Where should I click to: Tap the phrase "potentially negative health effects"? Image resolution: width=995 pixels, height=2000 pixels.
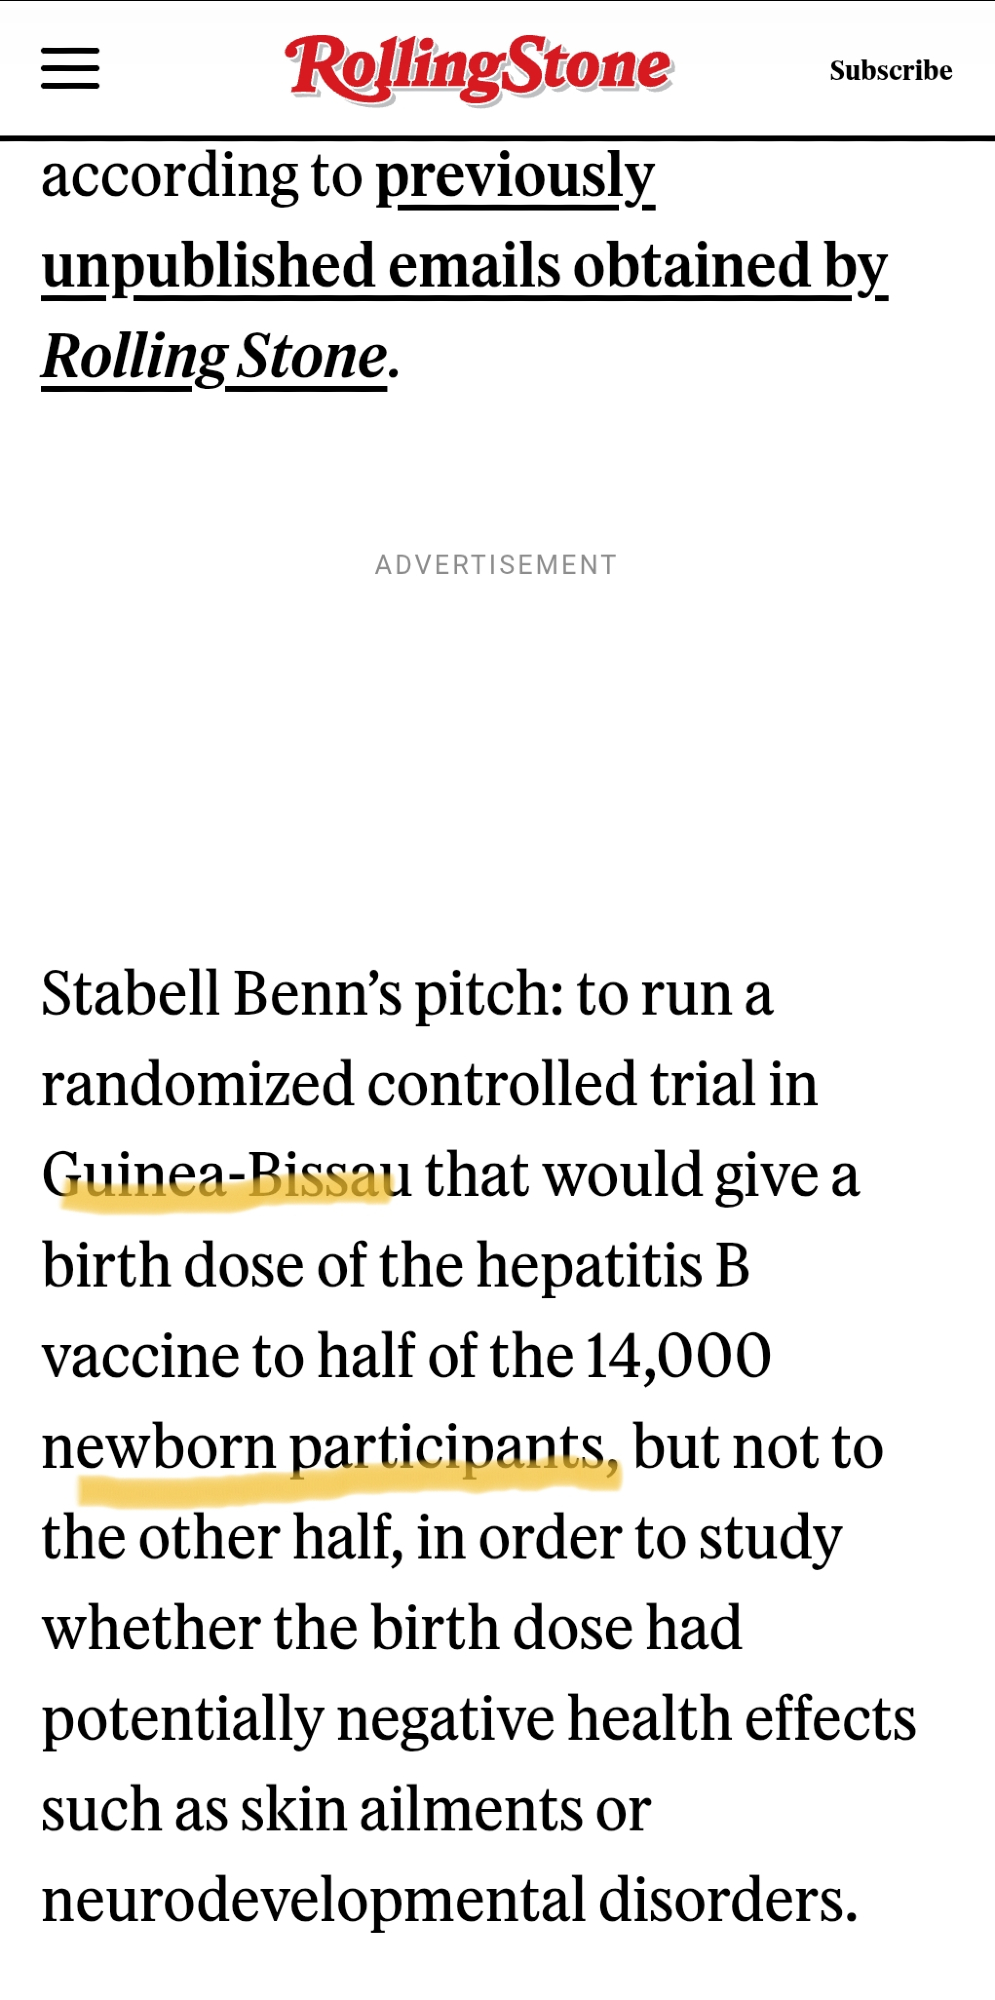coord(479,1720)
